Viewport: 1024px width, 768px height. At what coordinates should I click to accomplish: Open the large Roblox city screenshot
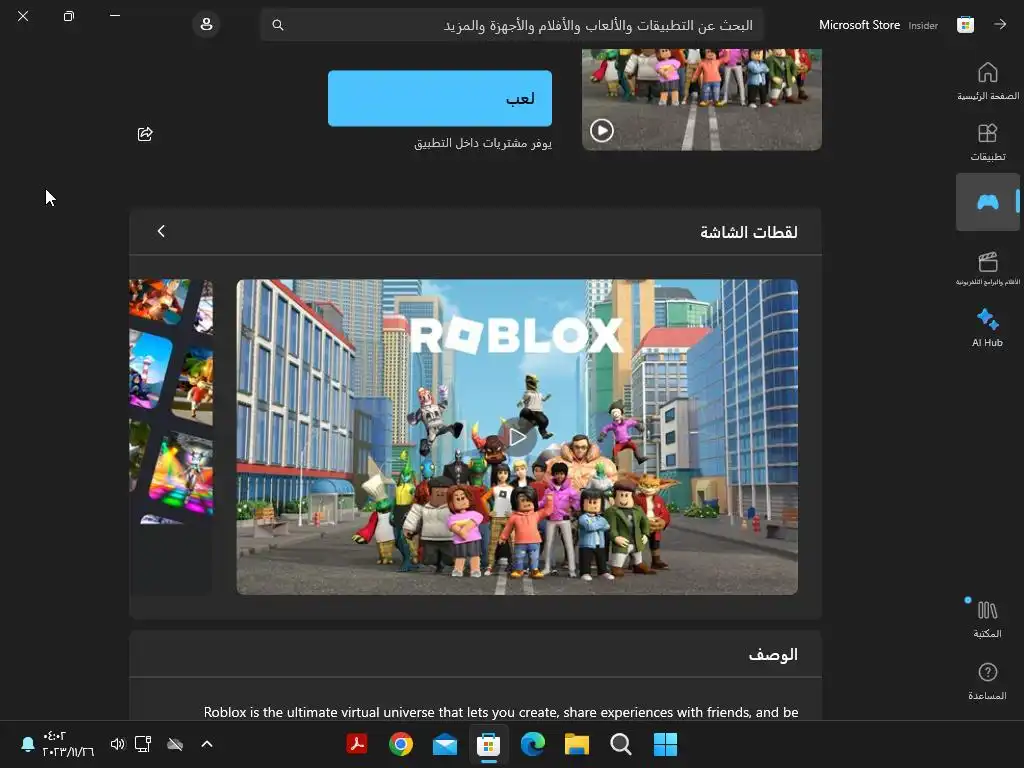pos(517,437)
